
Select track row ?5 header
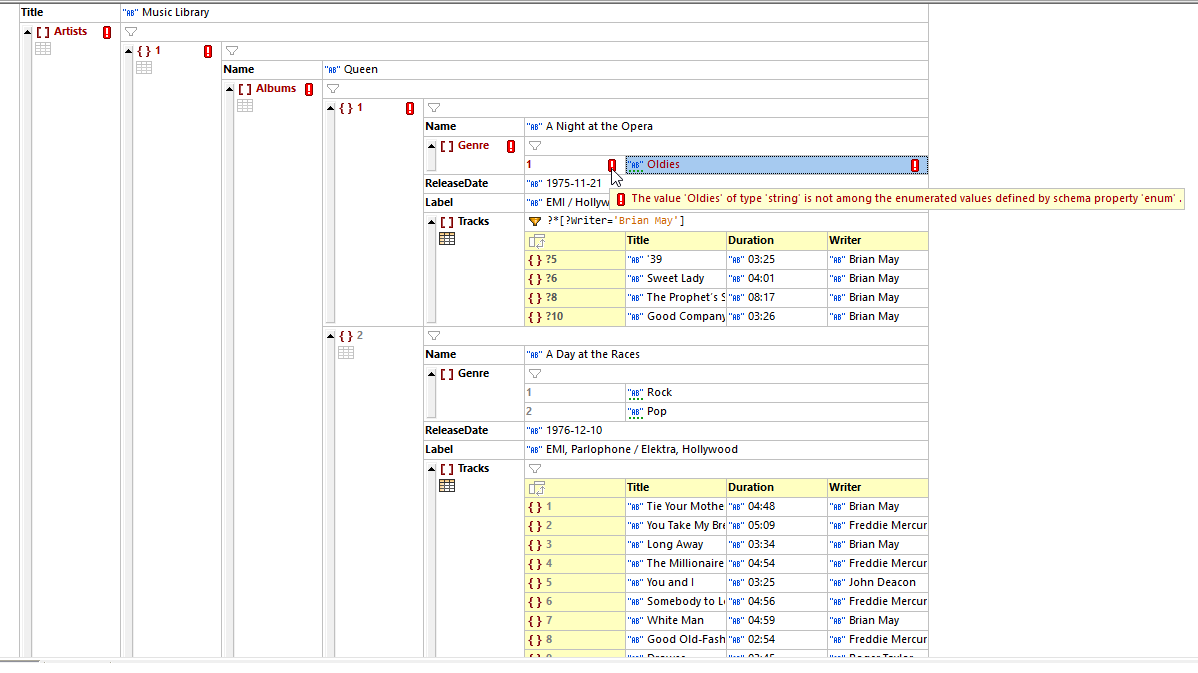coord(575,260)
